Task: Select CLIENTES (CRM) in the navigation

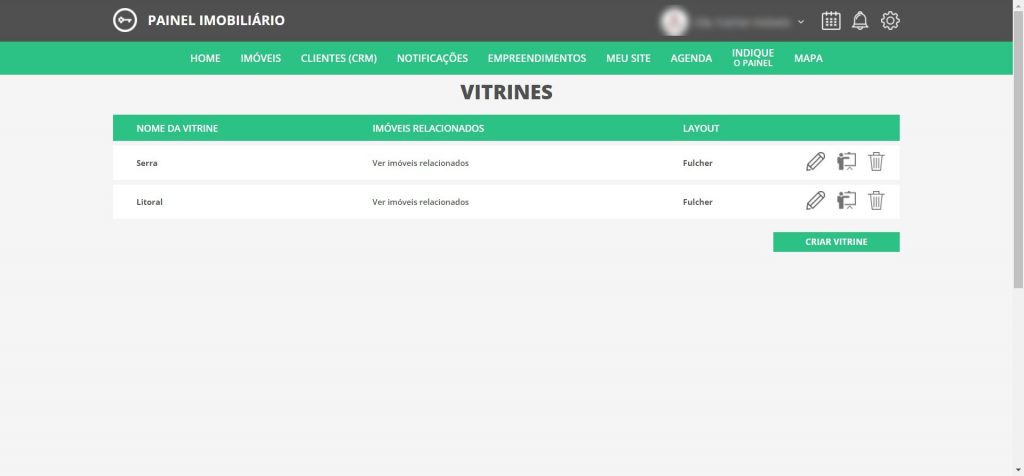Action: click(x=338, y=58)
